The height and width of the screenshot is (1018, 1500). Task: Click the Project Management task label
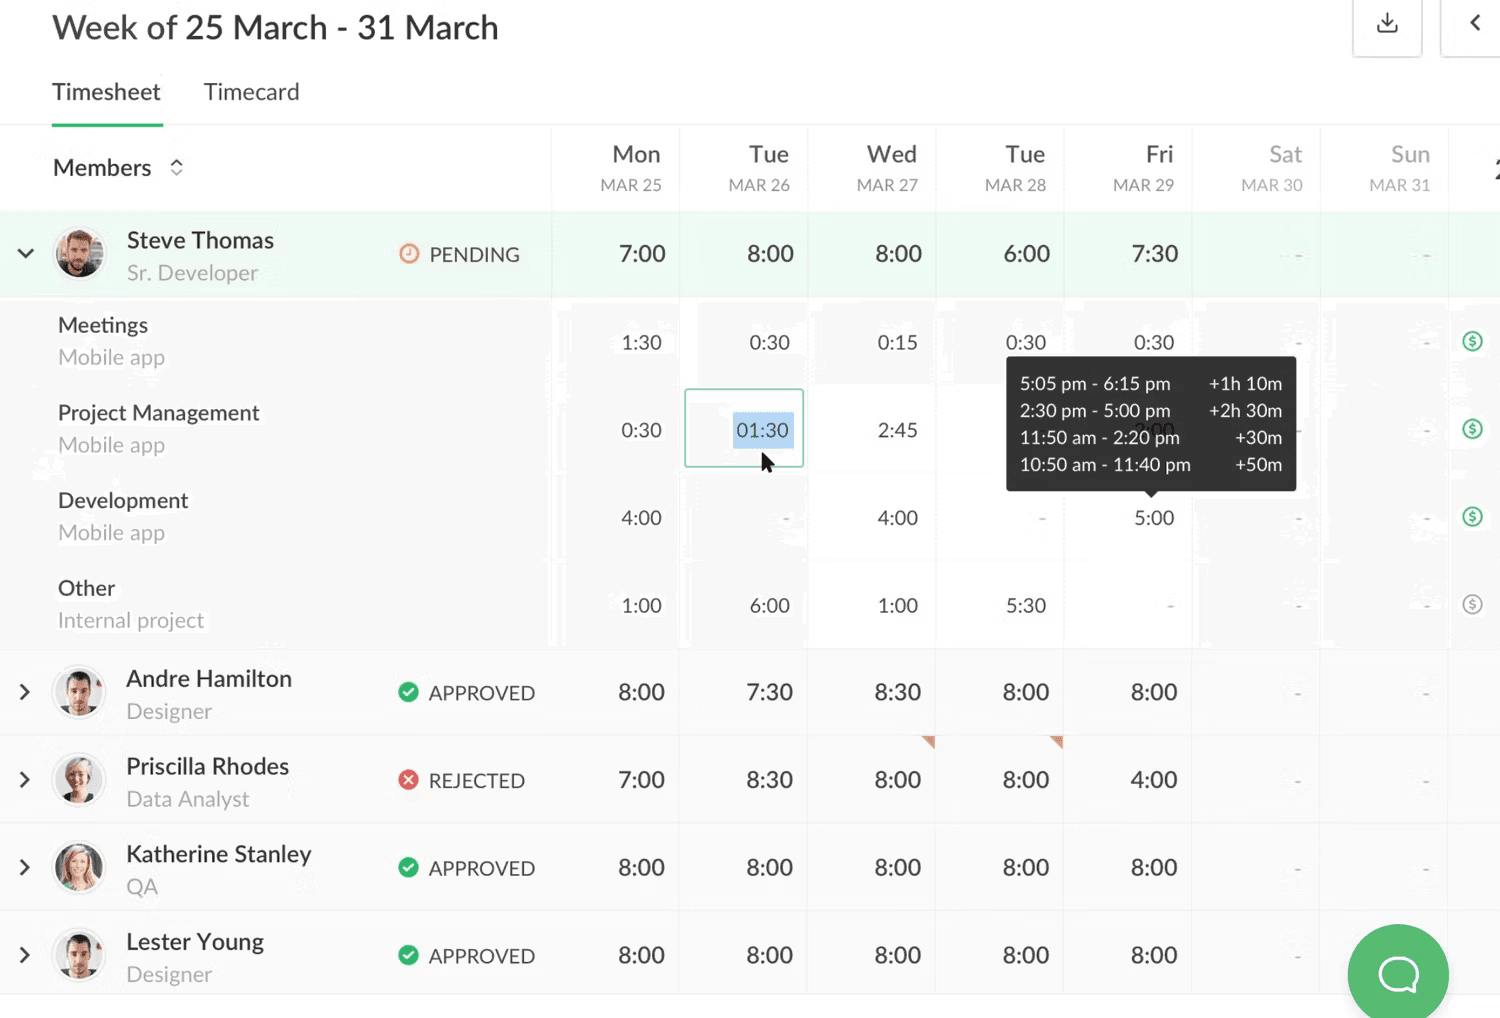click(x=158, y=413)
